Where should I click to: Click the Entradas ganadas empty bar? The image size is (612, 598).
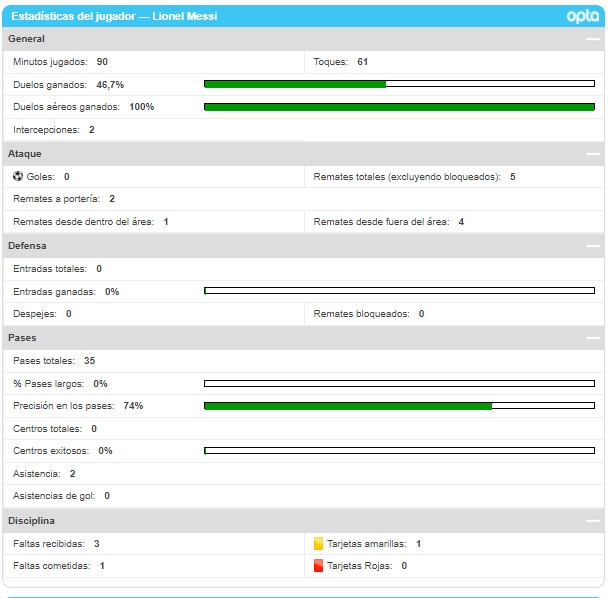[x=399, y=291]
